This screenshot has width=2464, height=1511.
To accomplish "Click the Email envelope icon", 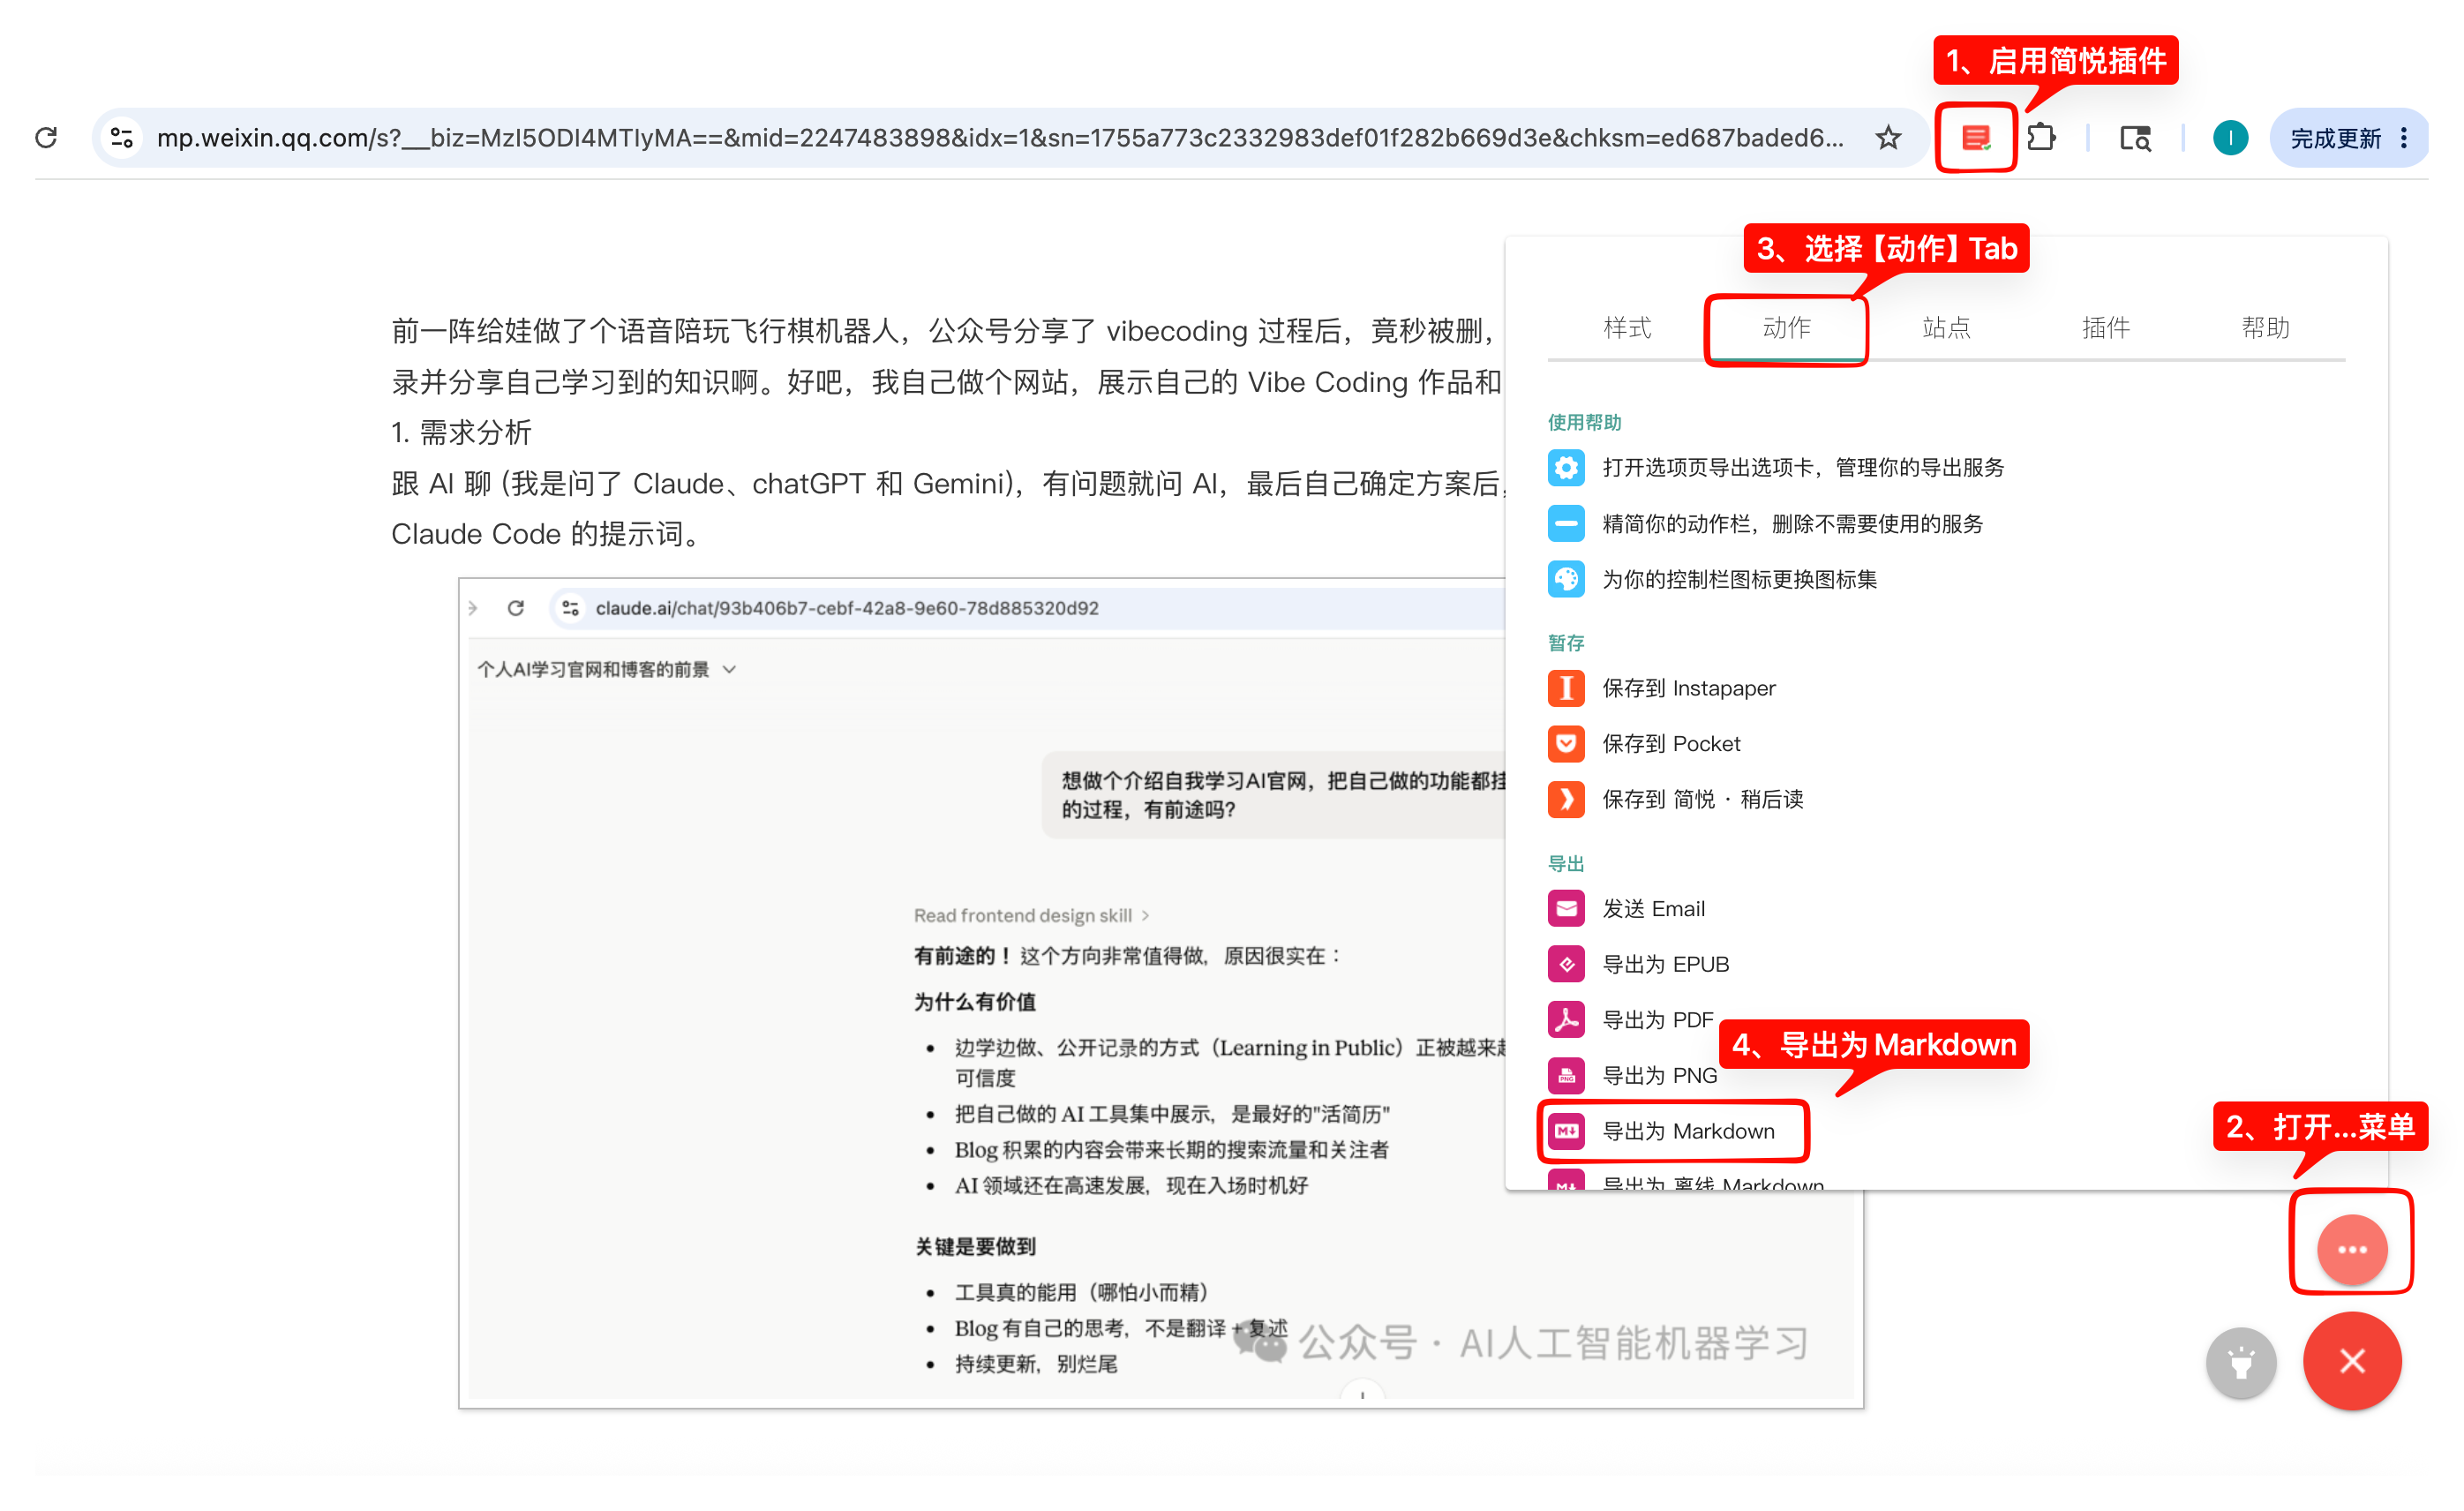I will tap(1566, 908).
